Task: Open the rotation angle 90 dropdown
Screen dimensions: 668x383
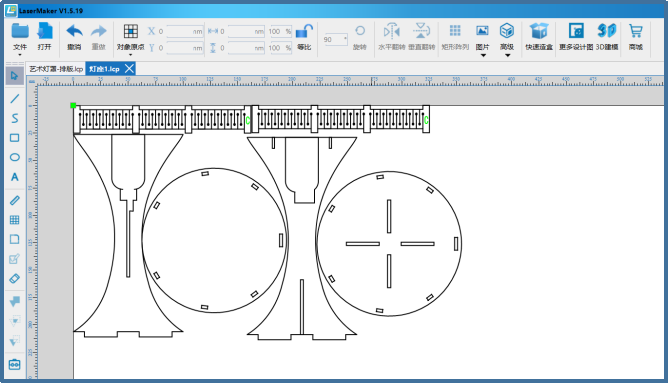Action: coord(335,39)
